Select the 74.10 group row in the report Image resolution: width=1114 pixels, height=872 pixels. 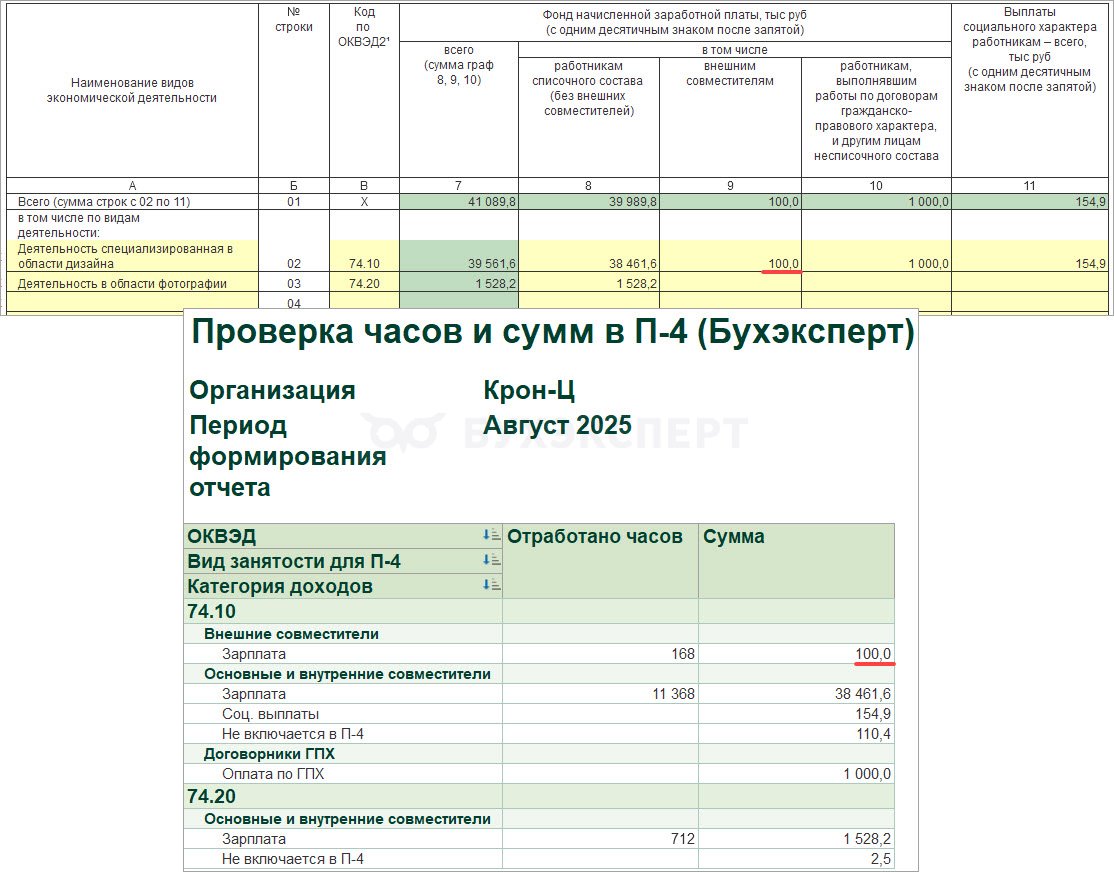(x=539, y=611)
